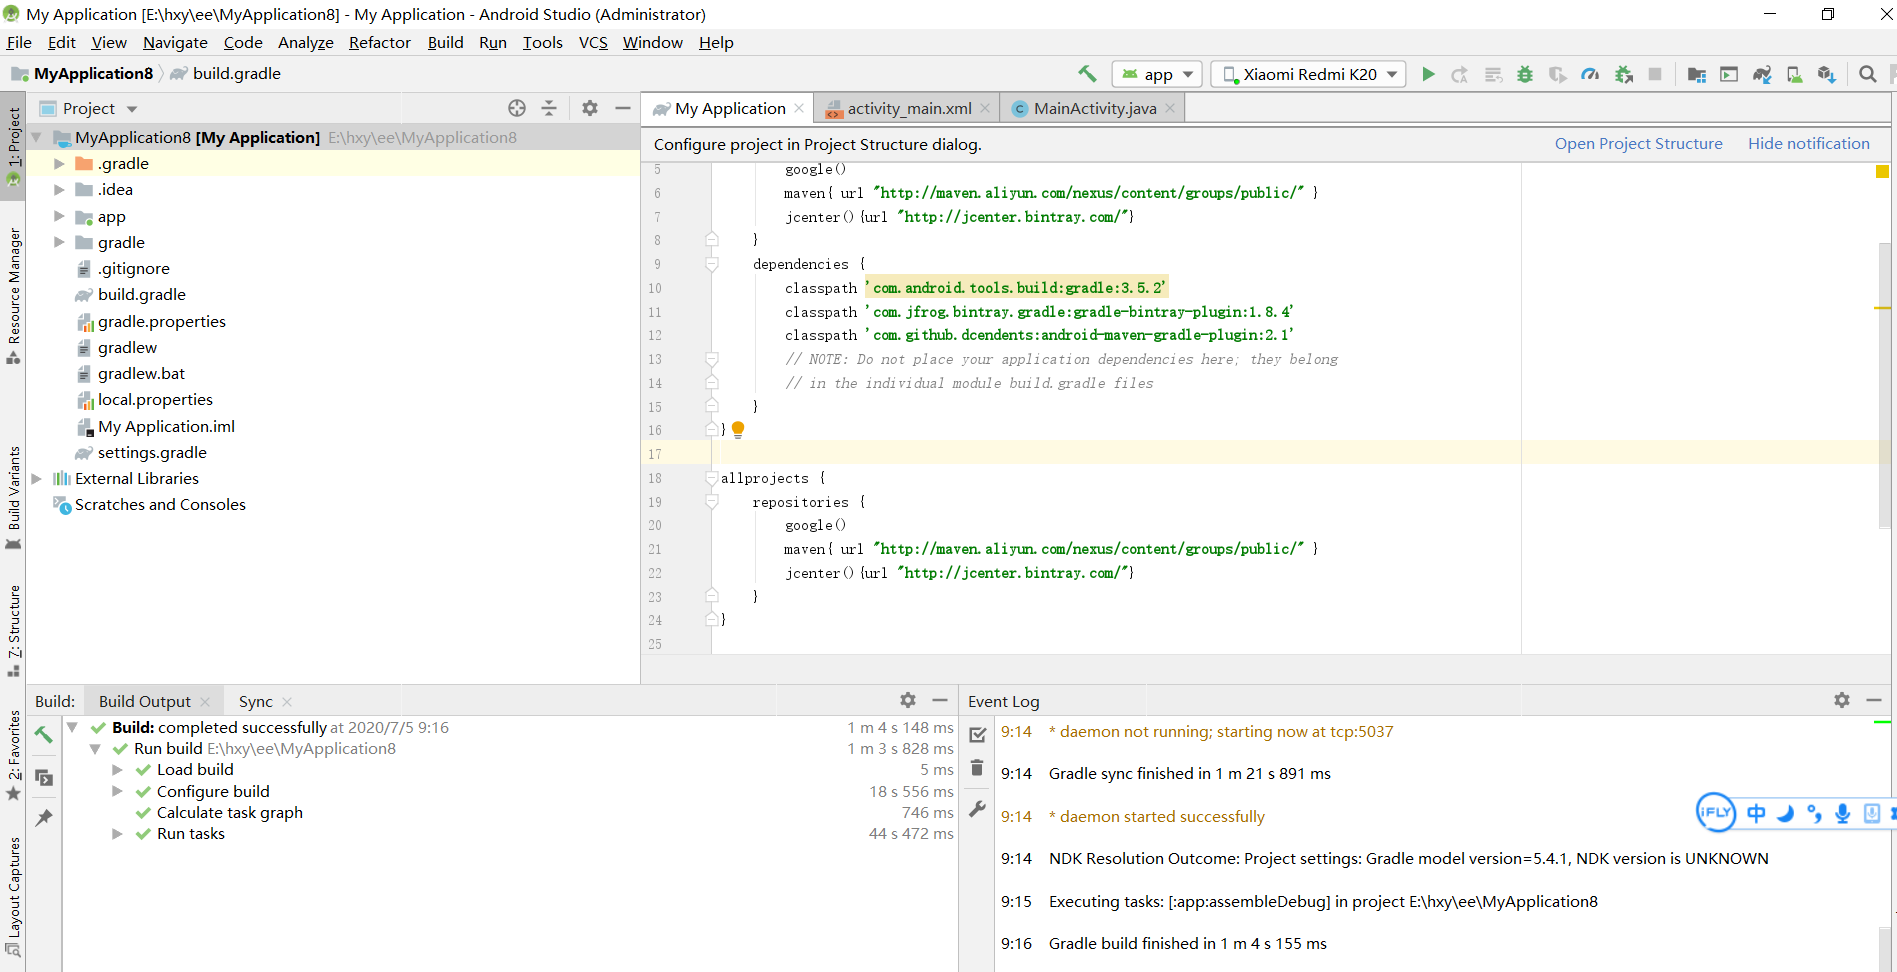Expand the gradle folder
The image size is (1897, 972).
coord(59,242)
